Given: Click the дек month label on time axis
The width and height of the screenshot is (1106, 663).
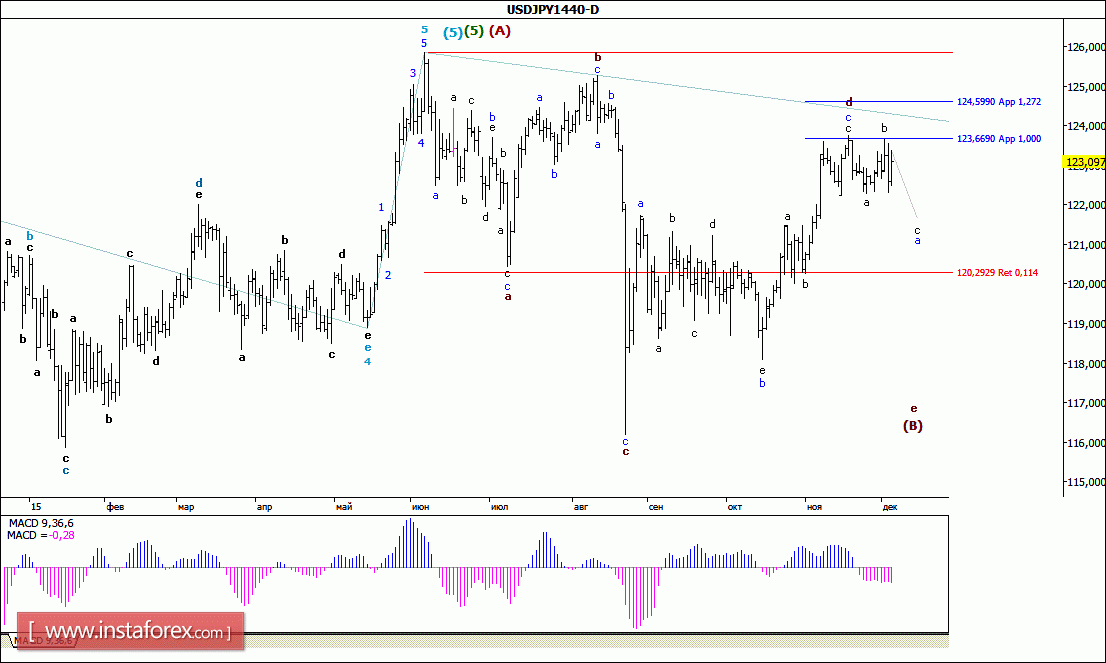Looking at the screenshot, I should pyautogui.click(x=890, y=507).
